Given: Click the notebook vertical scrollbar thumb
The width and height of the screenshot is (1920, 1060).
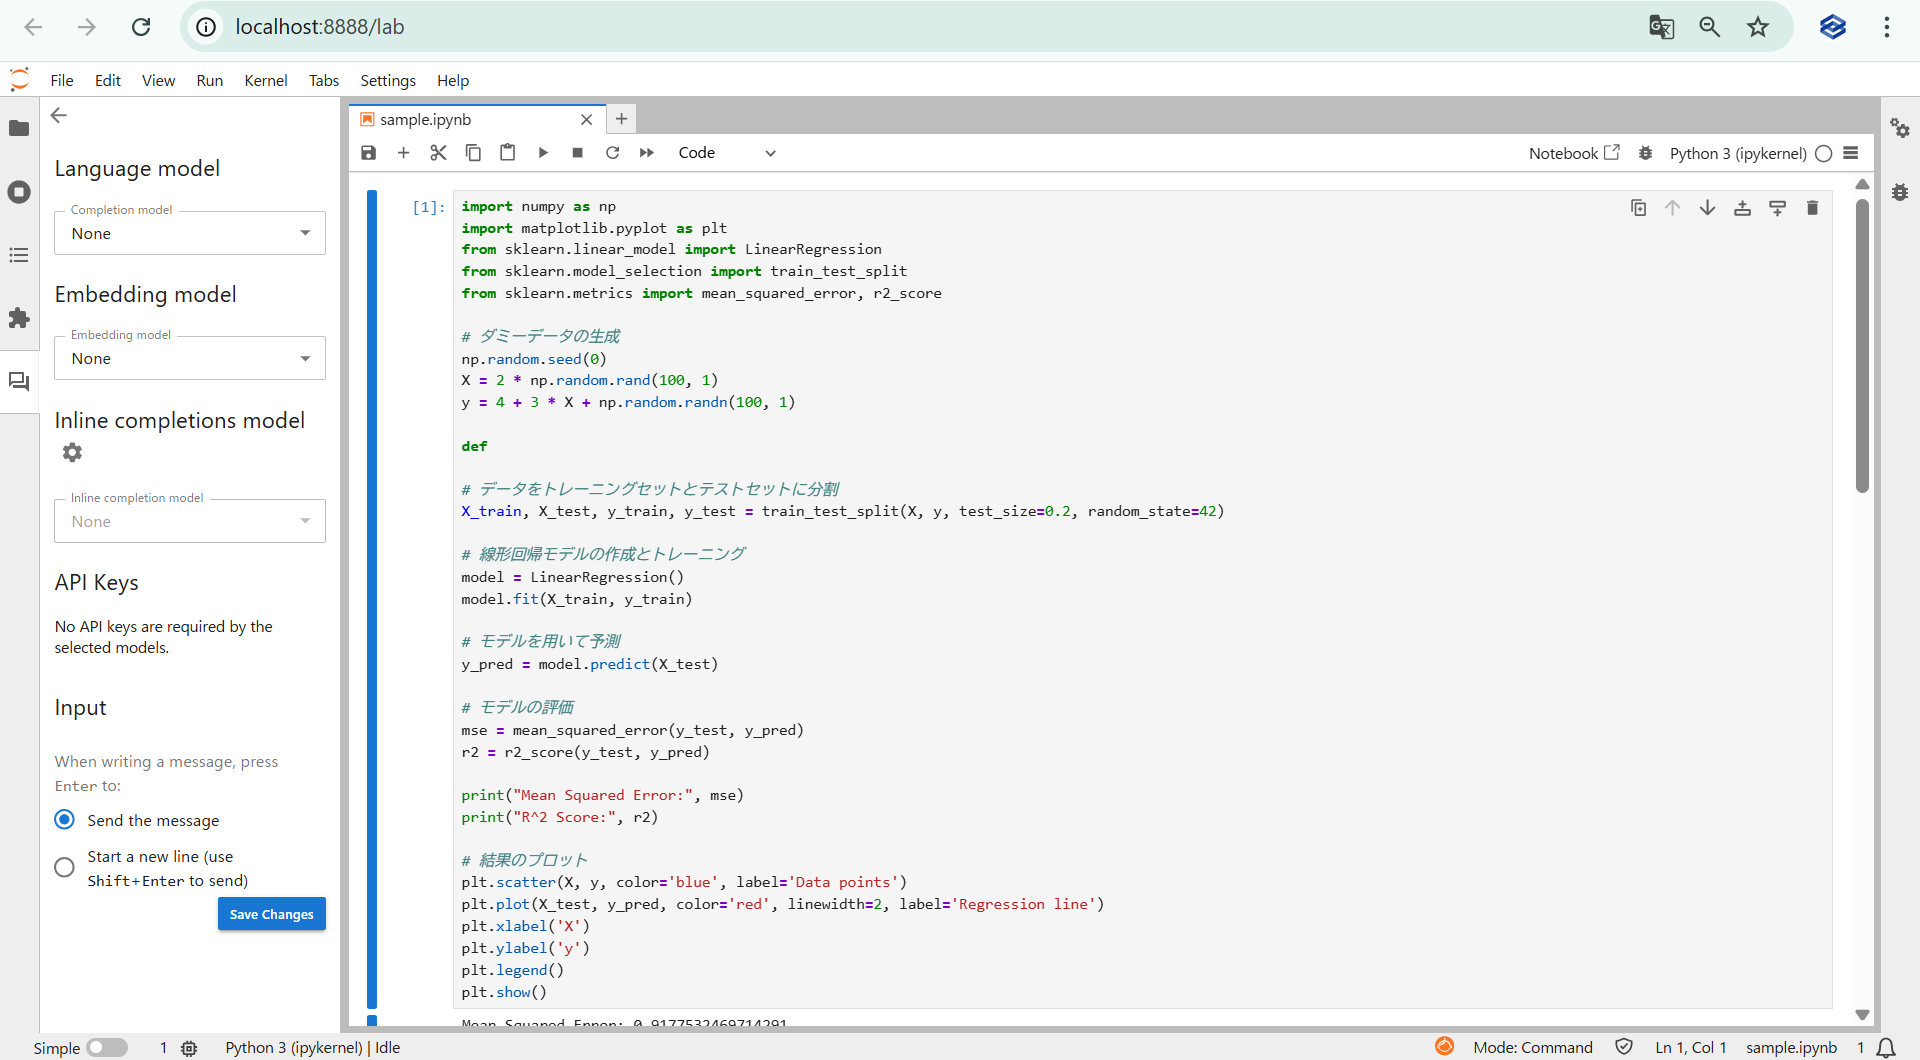Looking at the screenshot, I should pos(1862,345).
